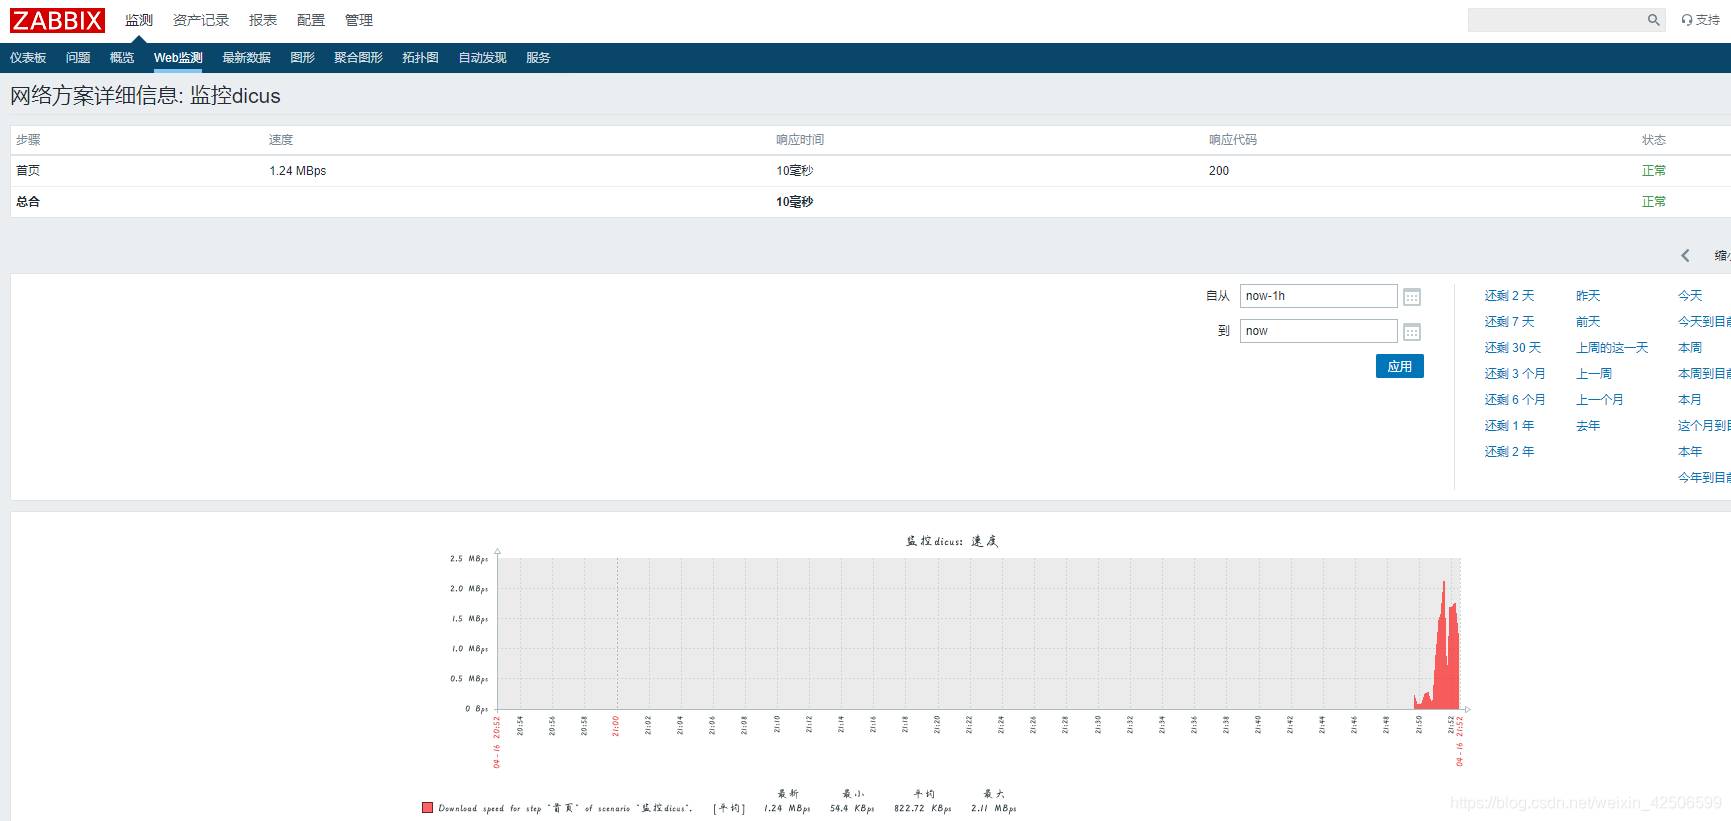Screen dimensions: 1731x821
Task: Click the 首页 step name cell
Action: (28, 171)
